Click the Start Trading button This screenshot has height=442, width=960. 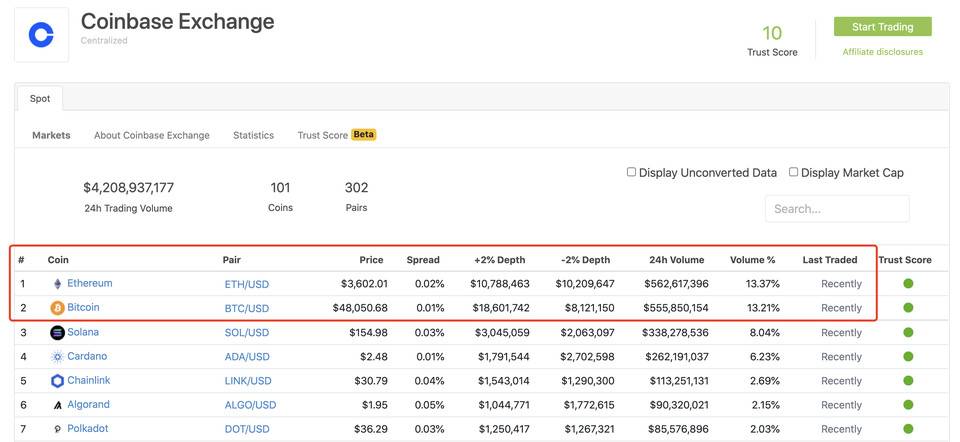[x=882, y=27]
